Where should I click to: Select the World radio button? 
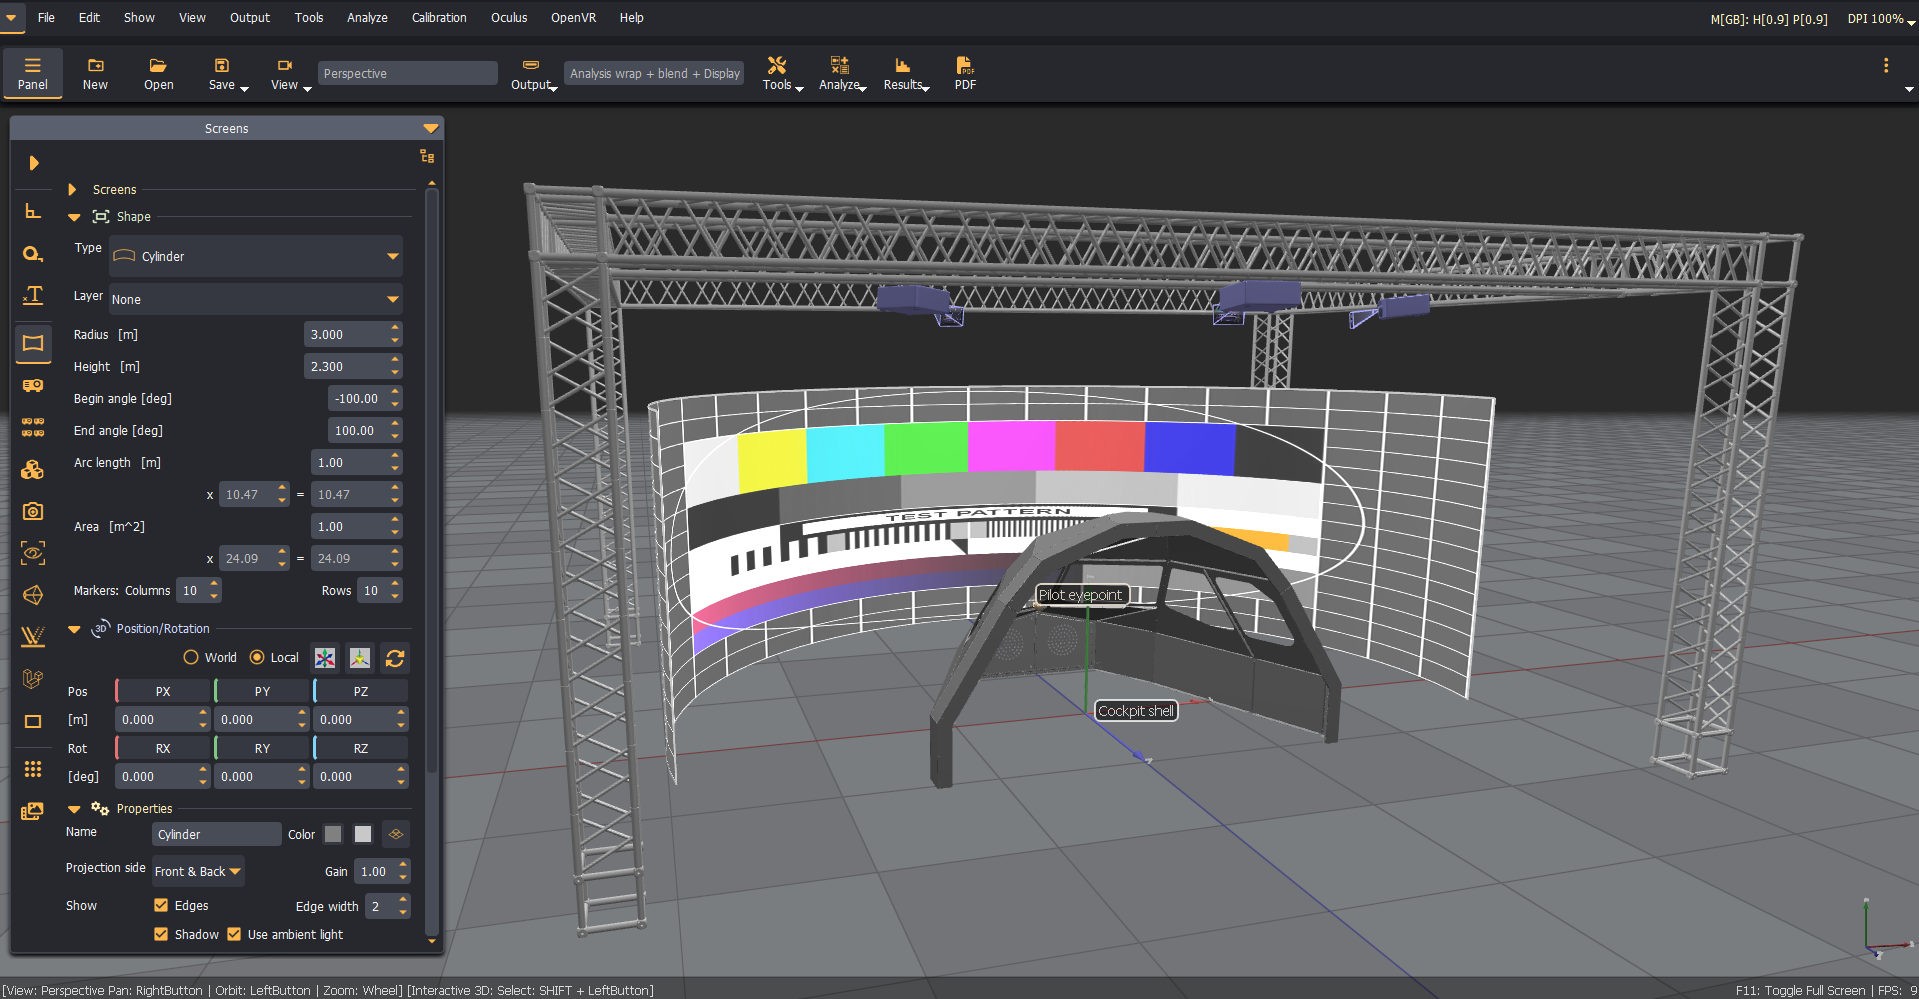coord(191,657)
